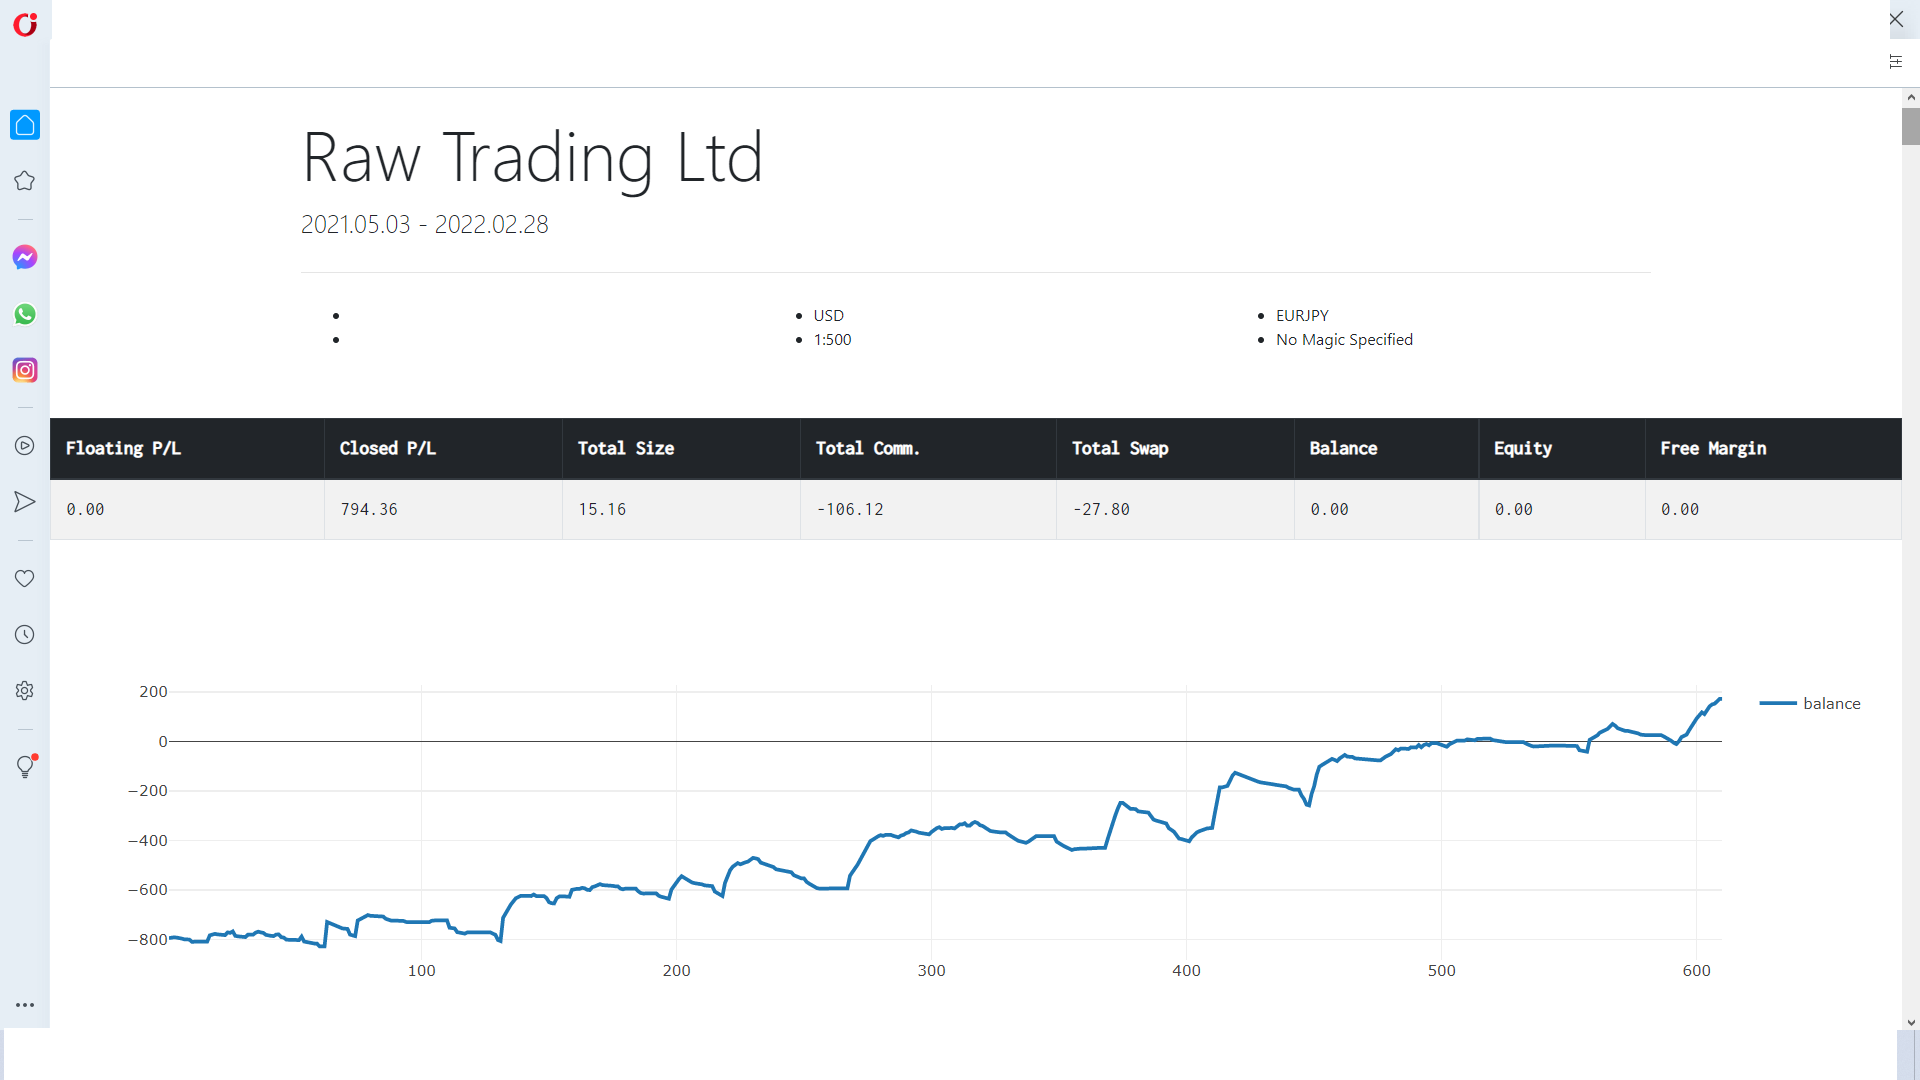Open Easy Setup sliders icon
The width and height of the screenshot is (1920, 1080).
(1896, 62)
